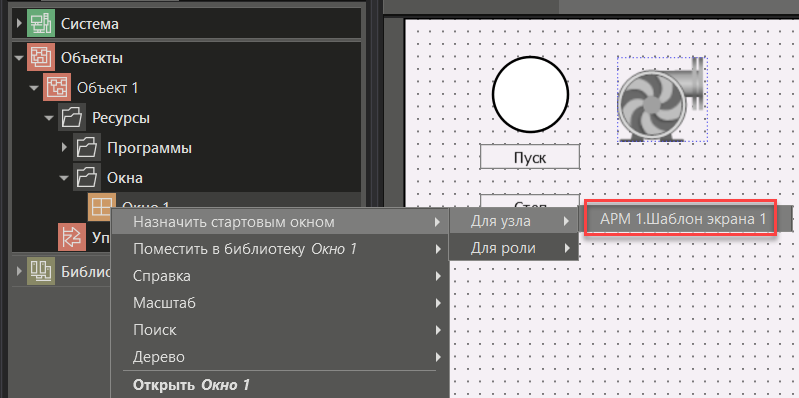The width and height of the screenshot is (799, 398).
Task: Click the Программы folder icon
Action: (87, 148)
